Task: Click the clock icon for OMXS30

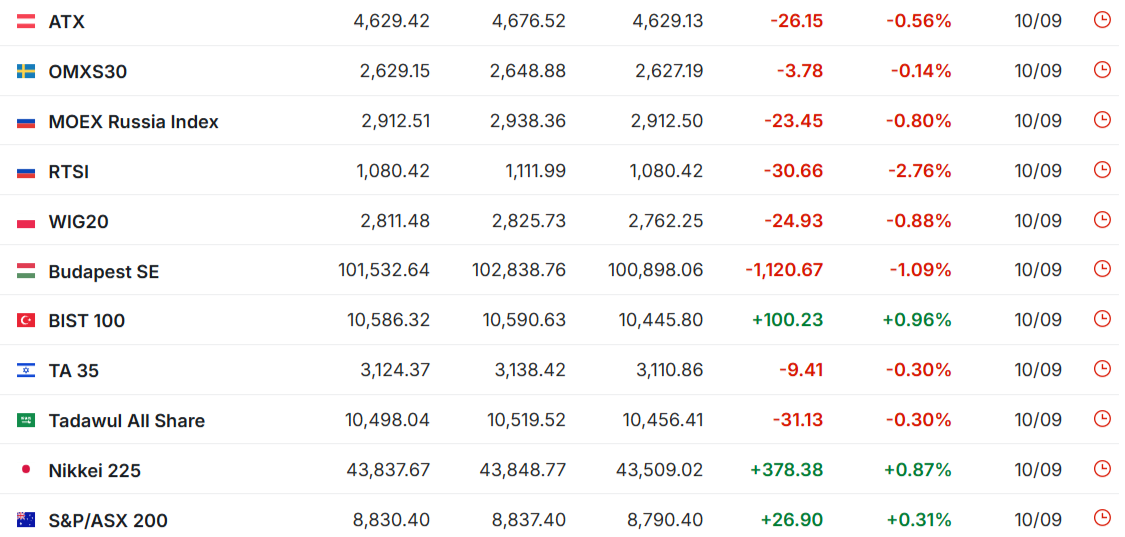Action: click(1101, 70)
